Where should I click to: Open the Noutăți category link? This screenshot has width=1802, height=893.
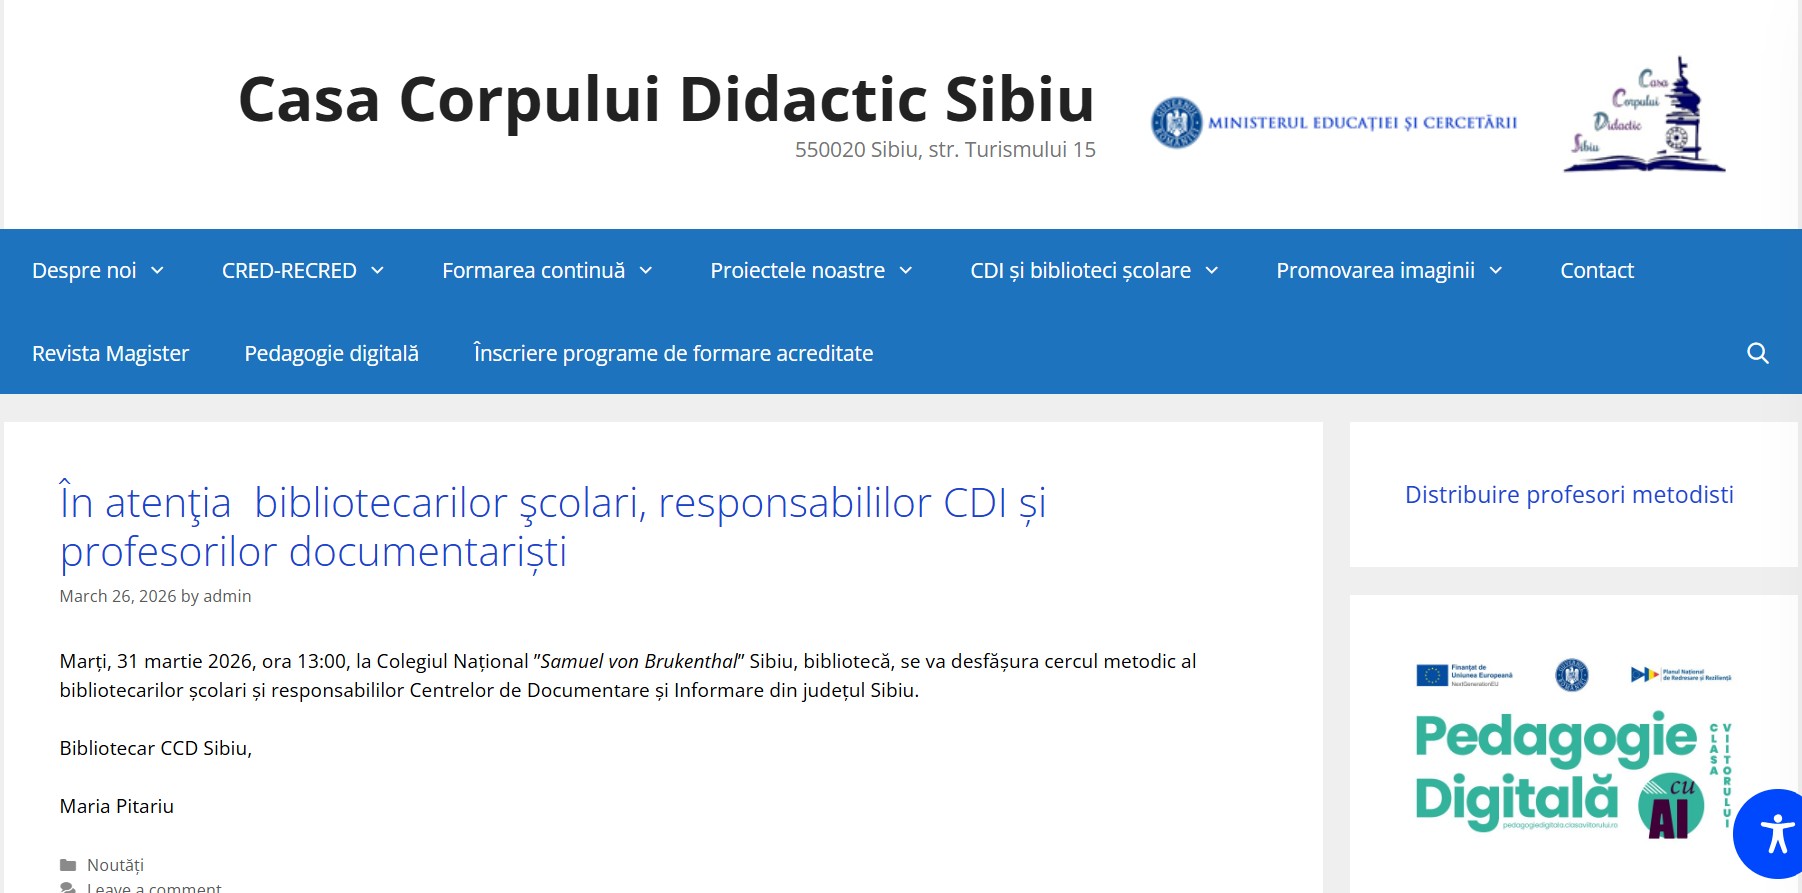(115, 865)
